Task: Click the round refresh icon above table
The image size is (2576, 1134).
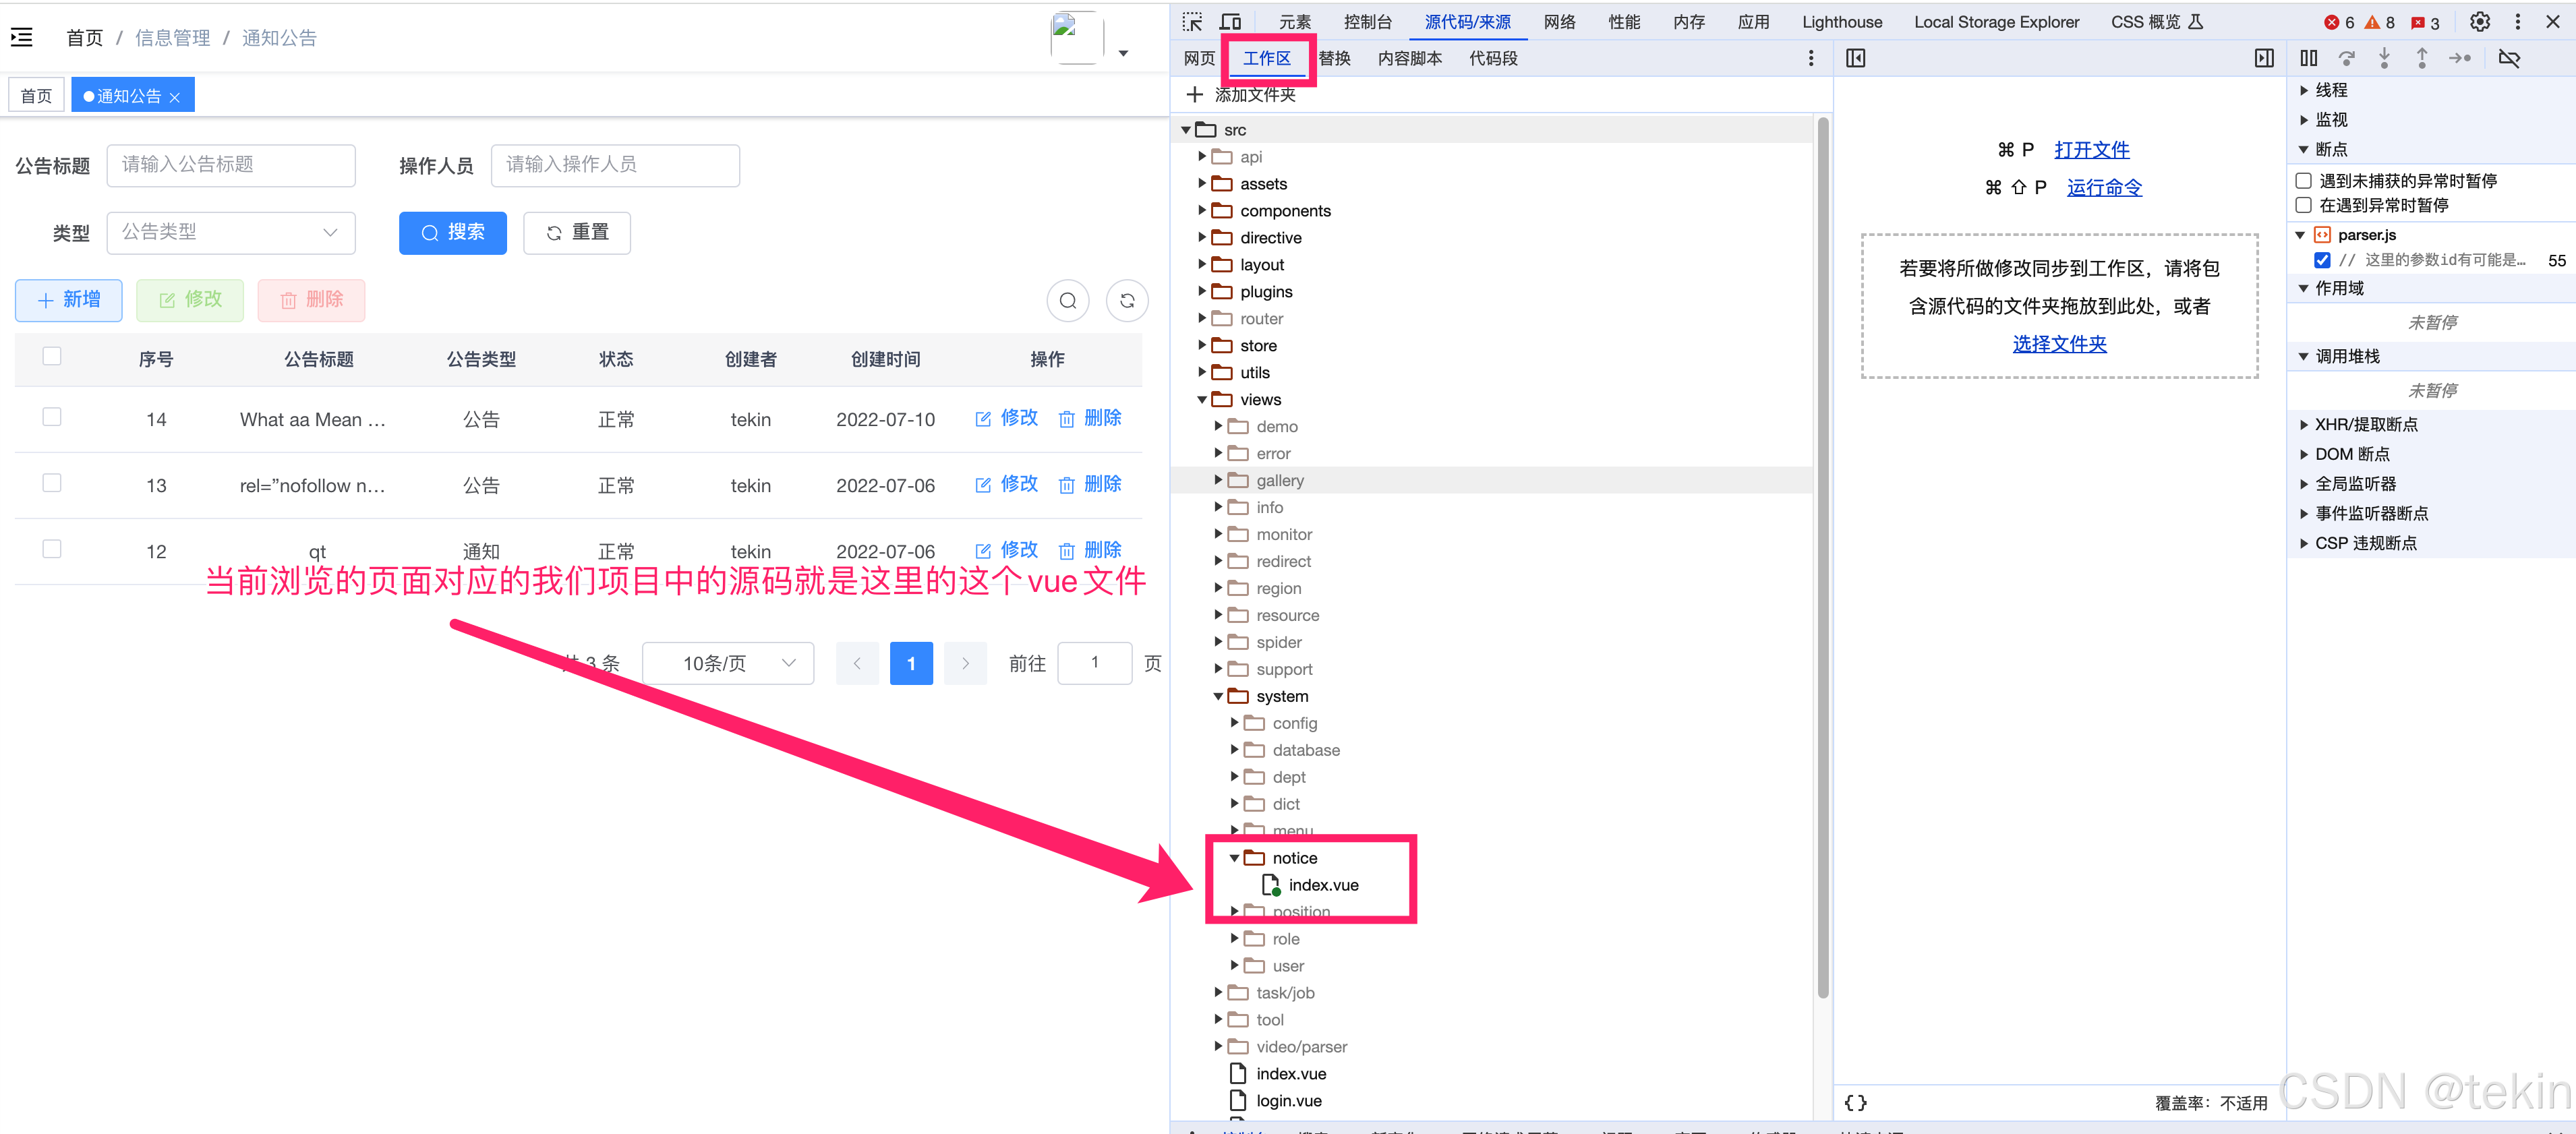Action: [1127, 300]
